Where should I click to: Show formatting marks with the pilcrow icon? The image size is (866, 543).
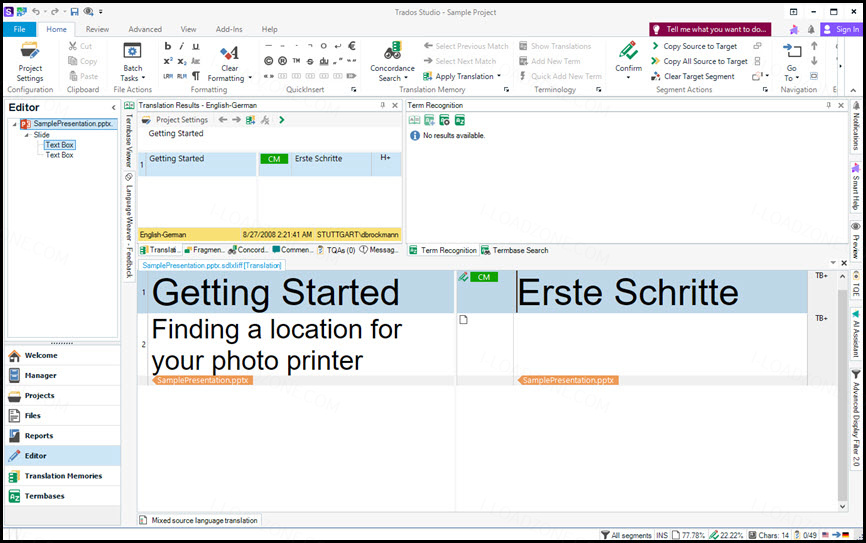click(196, 76)
